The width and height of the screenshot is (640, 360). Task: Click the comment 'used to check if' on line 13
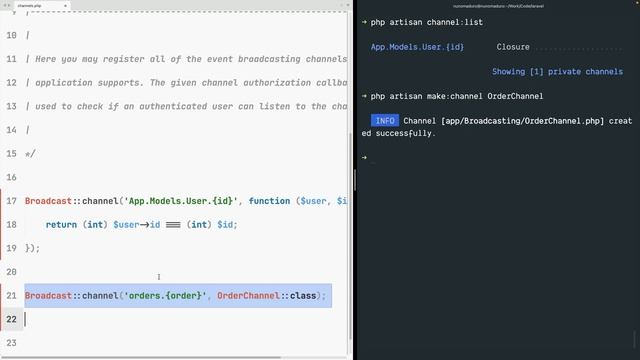click(77, 107)
